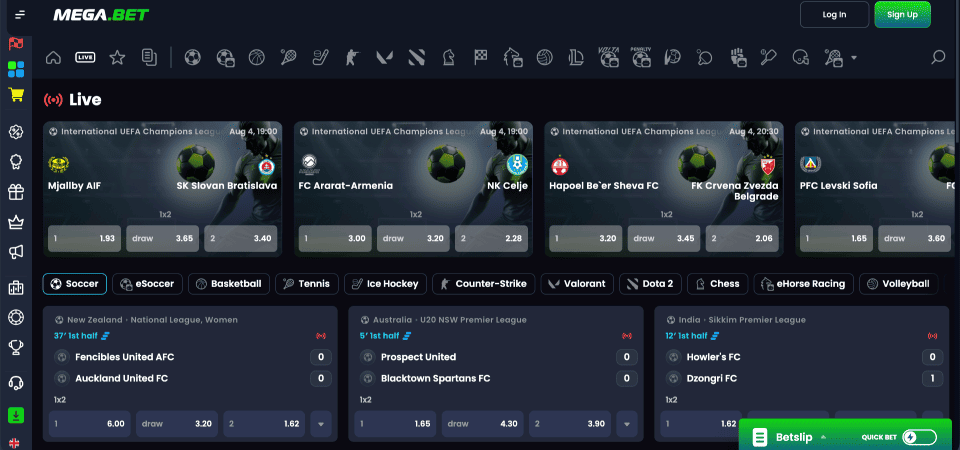Screen dimensions: 960x450
Task: Click the star favorites icon
Action: [x=117, y=58]
